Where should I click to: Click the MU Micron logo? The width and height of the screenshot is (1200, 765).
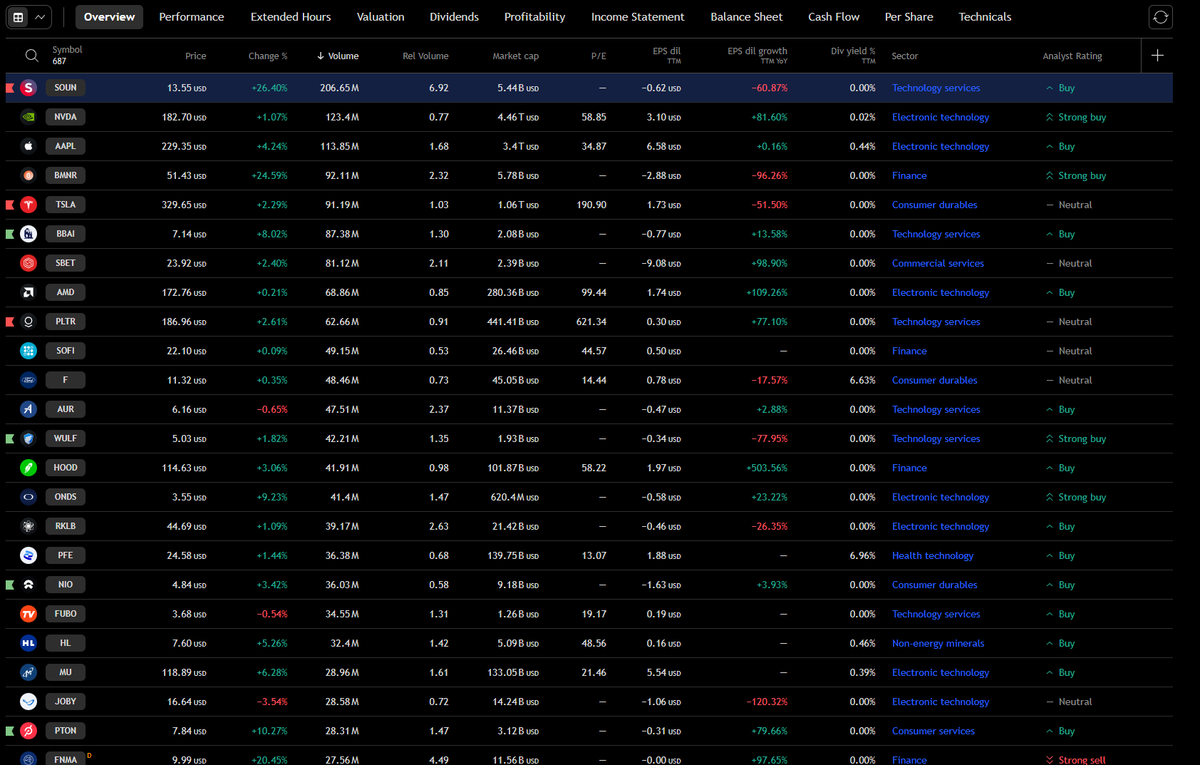(28, 672)
